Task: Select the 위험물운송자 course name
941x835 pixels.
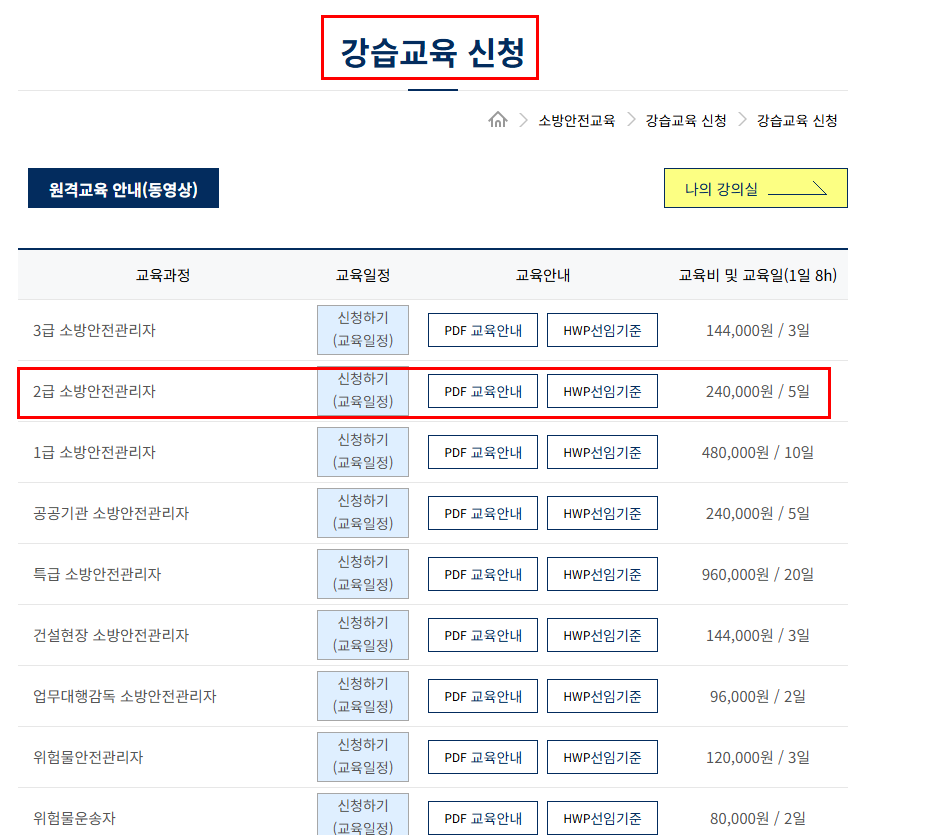Action: (x=74, y=818)
